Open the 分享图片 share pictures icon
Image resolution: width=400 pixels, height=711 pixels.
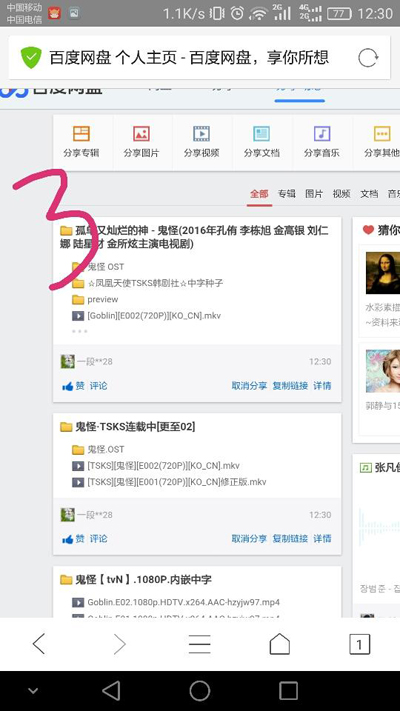tap(141, 133)
